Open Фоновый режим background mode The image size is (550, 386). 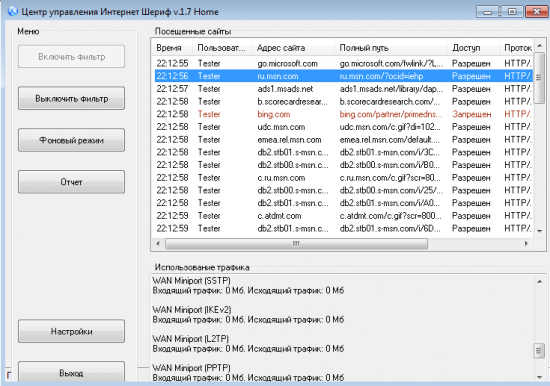click(72, 140)
